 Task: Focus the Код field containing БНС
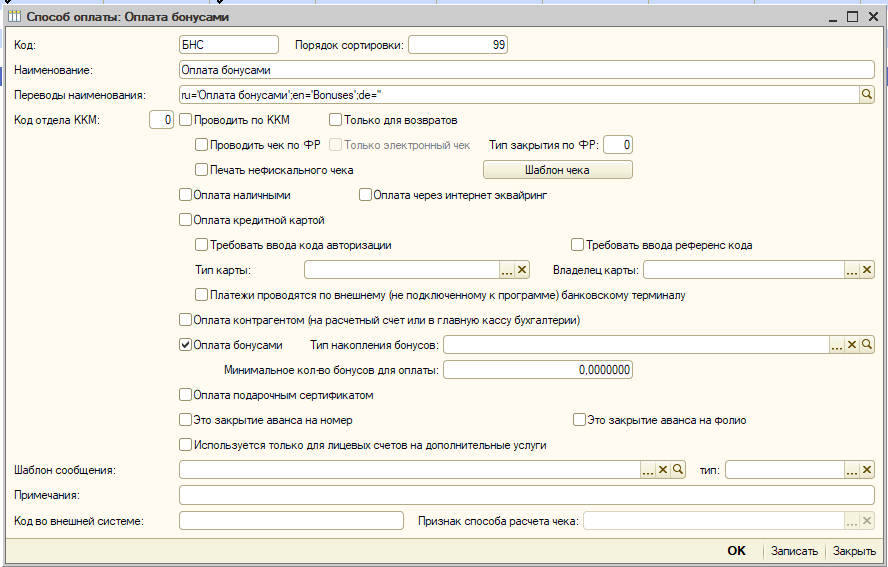[x=229, y=45]
